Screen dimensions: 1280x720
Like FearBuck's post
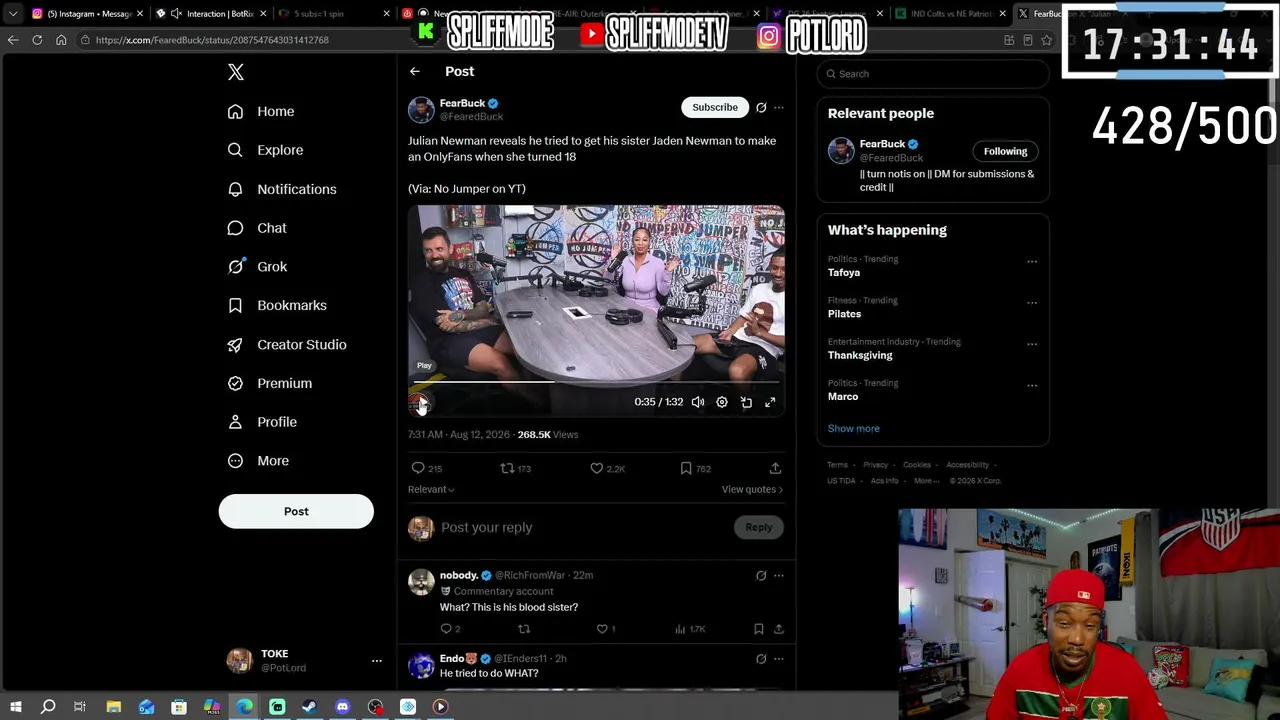[x=607, y=468]
